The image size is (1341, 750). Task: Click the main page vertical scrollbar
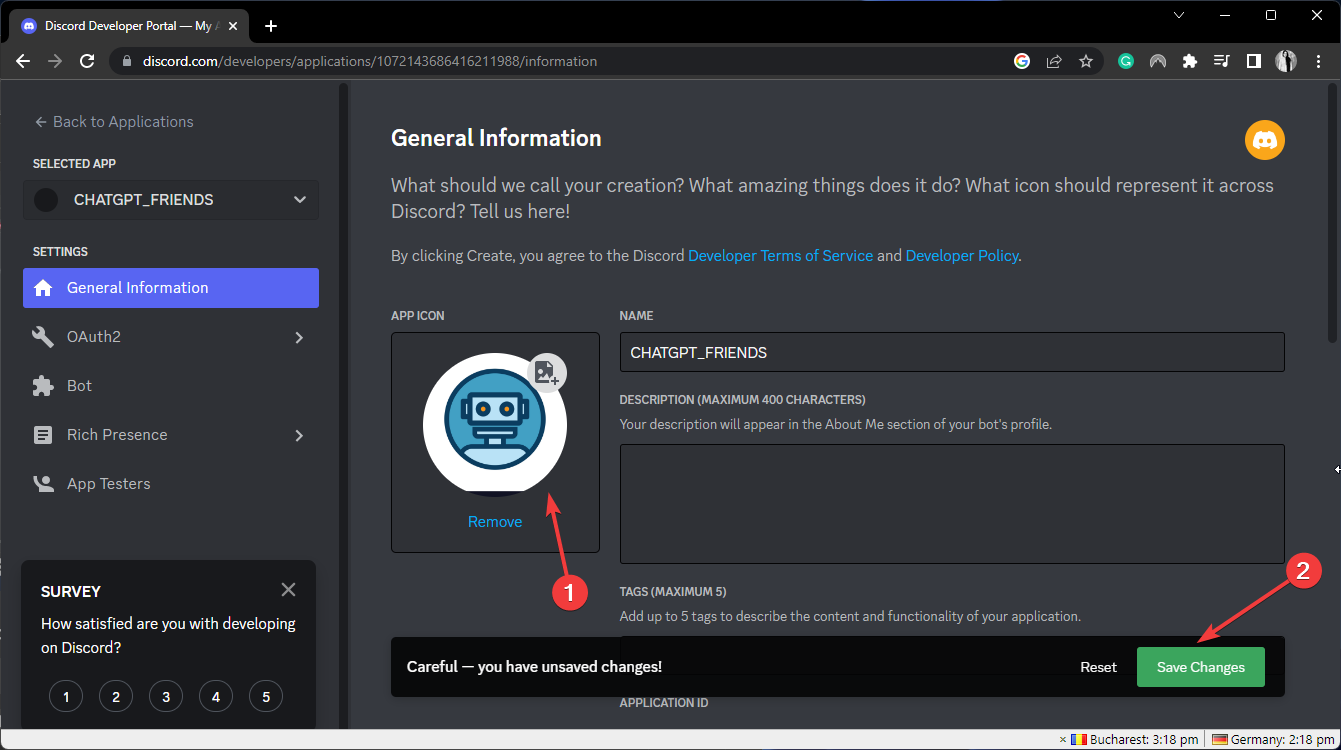tap(1333, 215)
